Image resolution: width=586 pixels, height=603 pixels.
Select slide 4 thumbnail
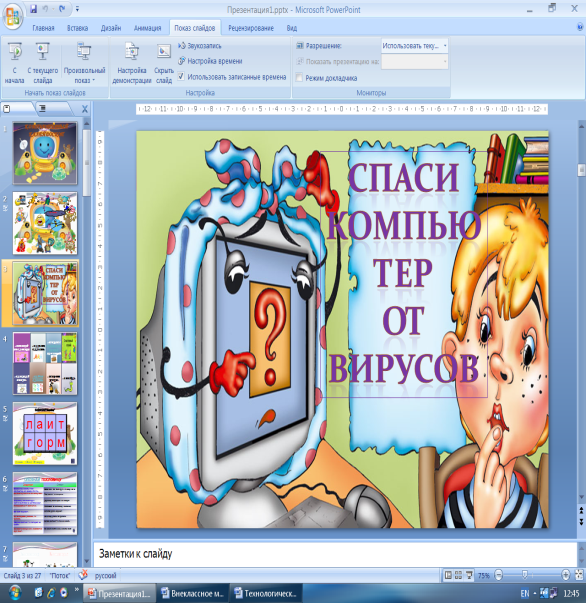(45, 364)
